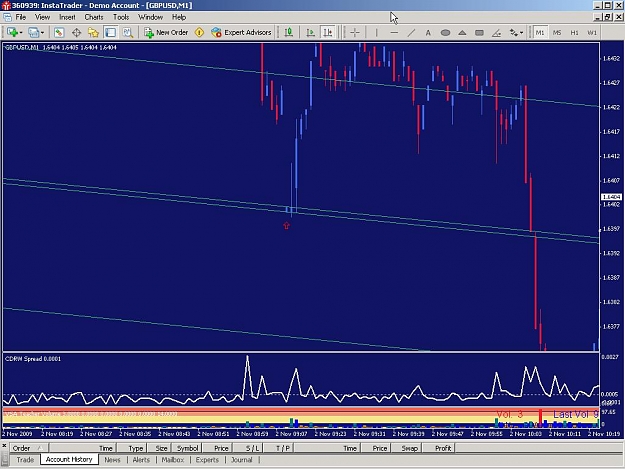This screenshot has width=625, height=469.
Task: Expand the Profiles dropdown arrow
Action: pyautogui.click(x=42, y=33)
